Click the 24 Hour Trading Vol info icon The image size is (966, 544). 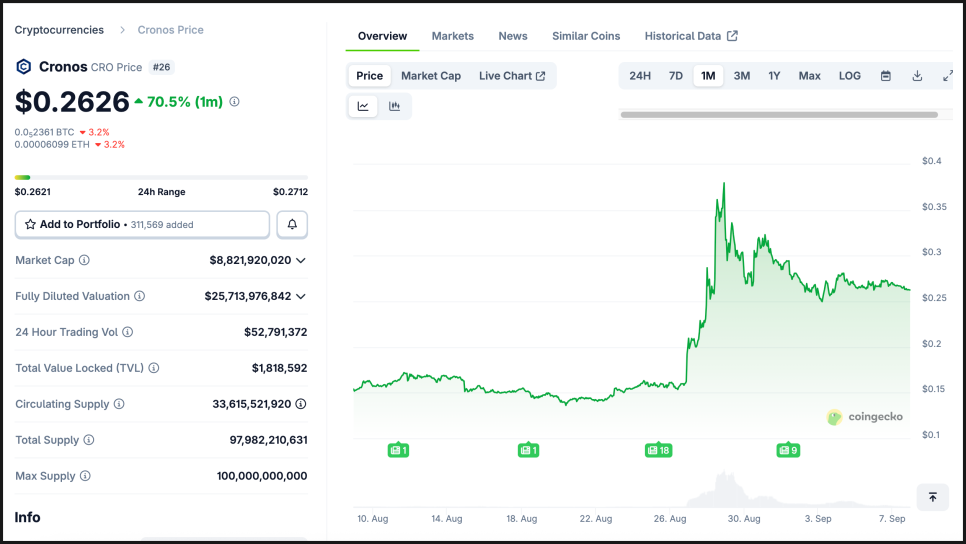click(128, 332)
